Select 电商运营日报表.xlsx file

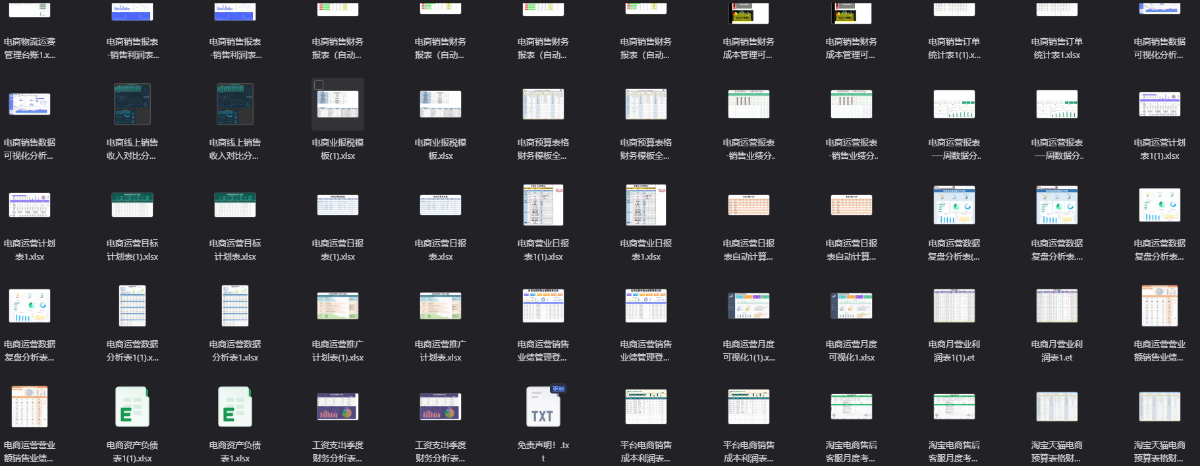point(440,206)
